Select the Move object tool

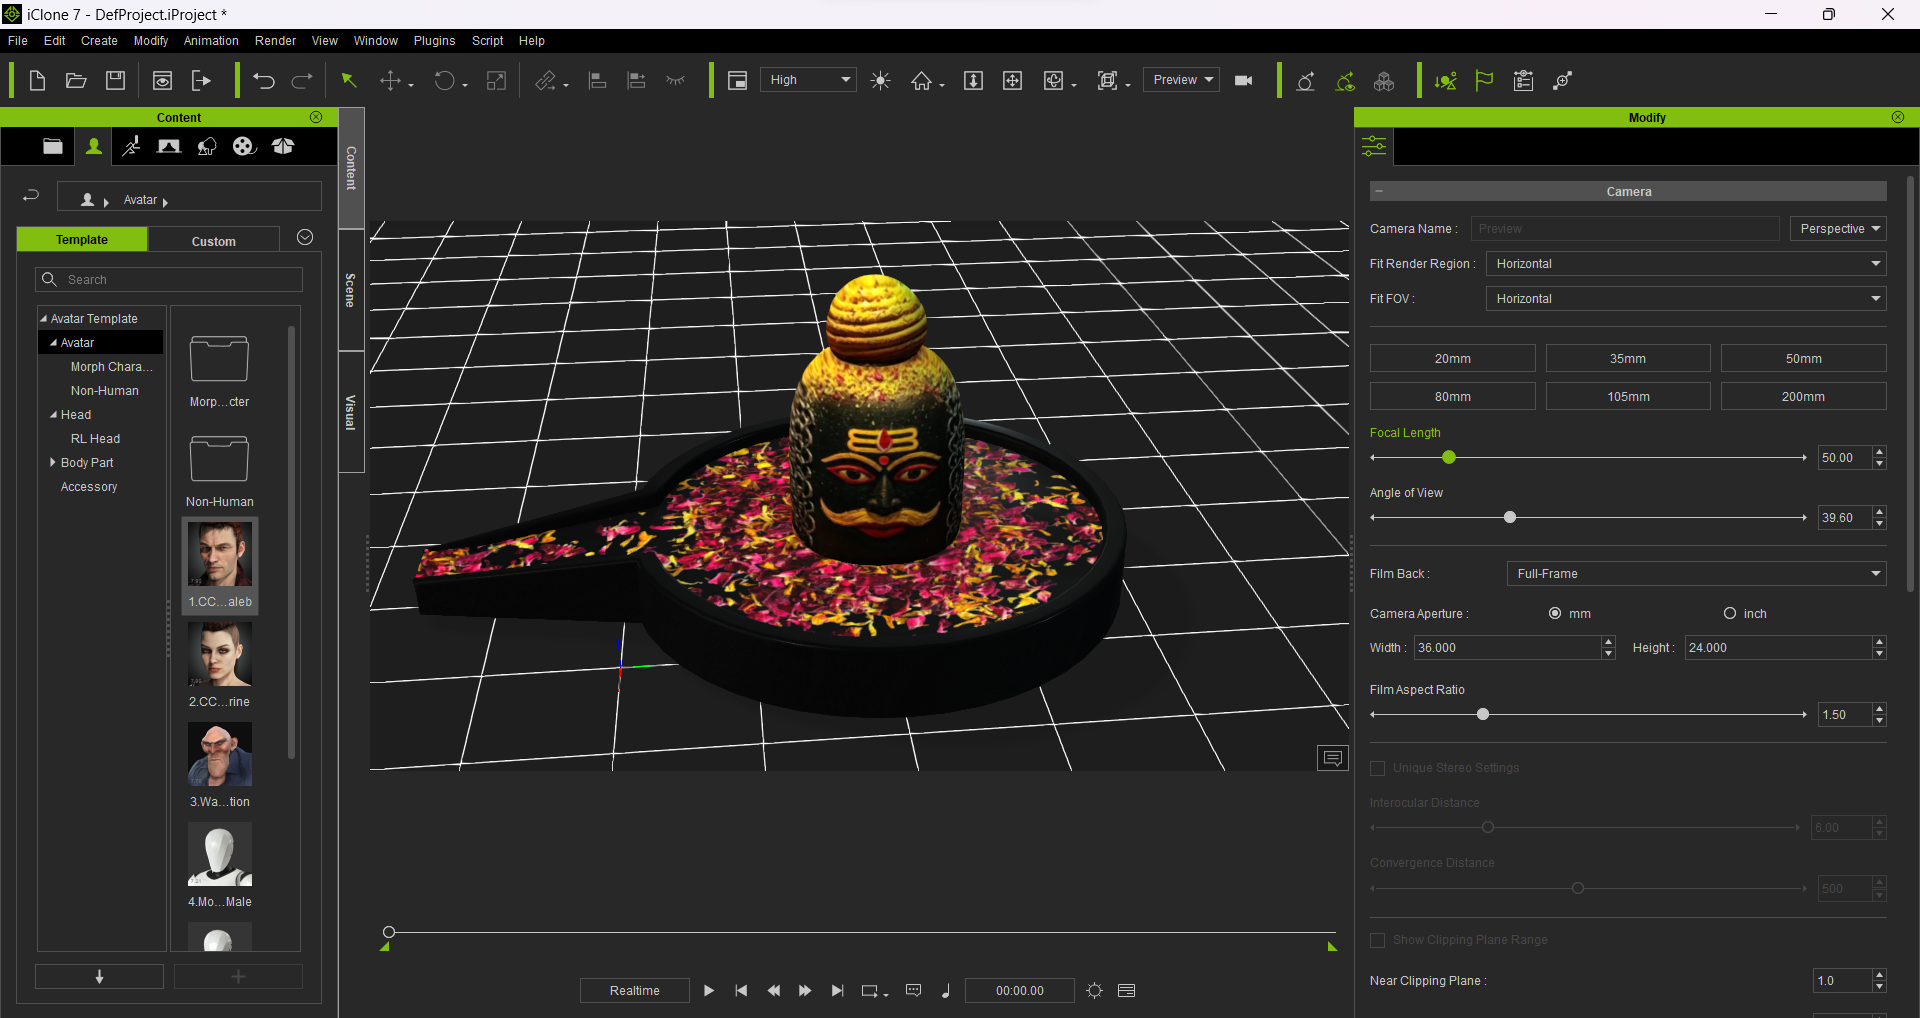point(391,81)
